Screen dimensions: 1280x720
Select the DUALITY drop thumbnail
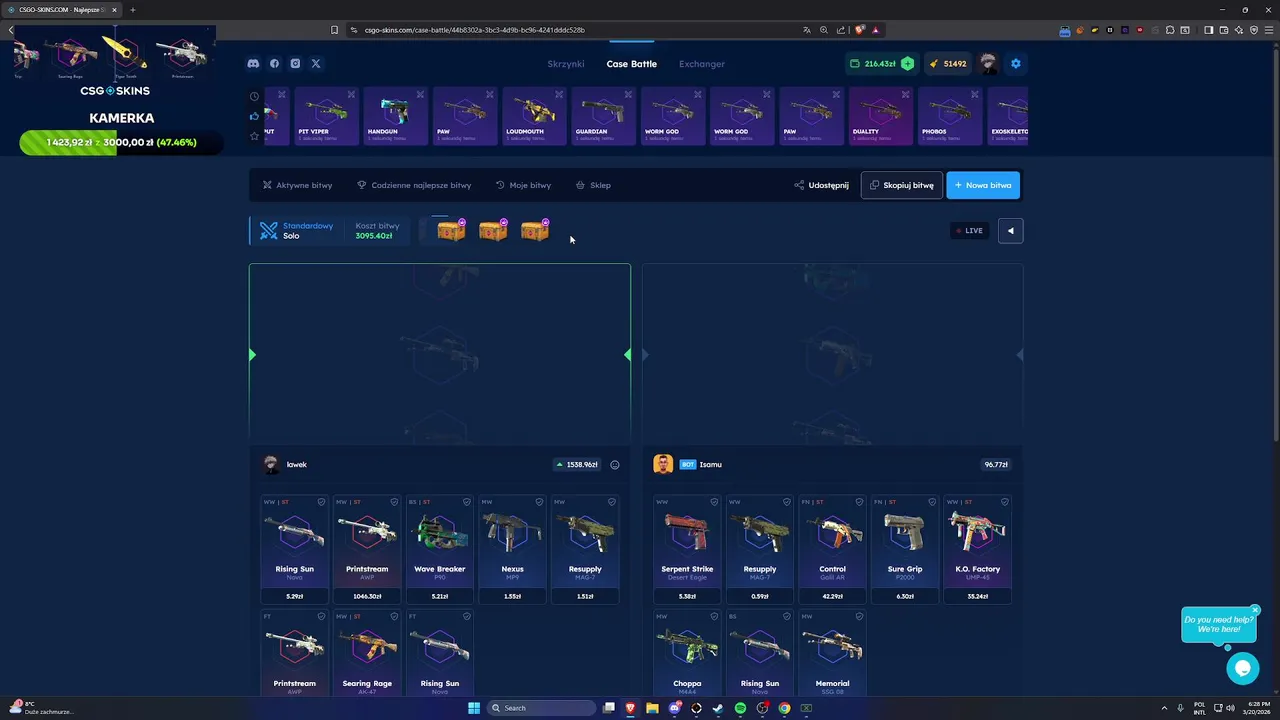point(880,116)
